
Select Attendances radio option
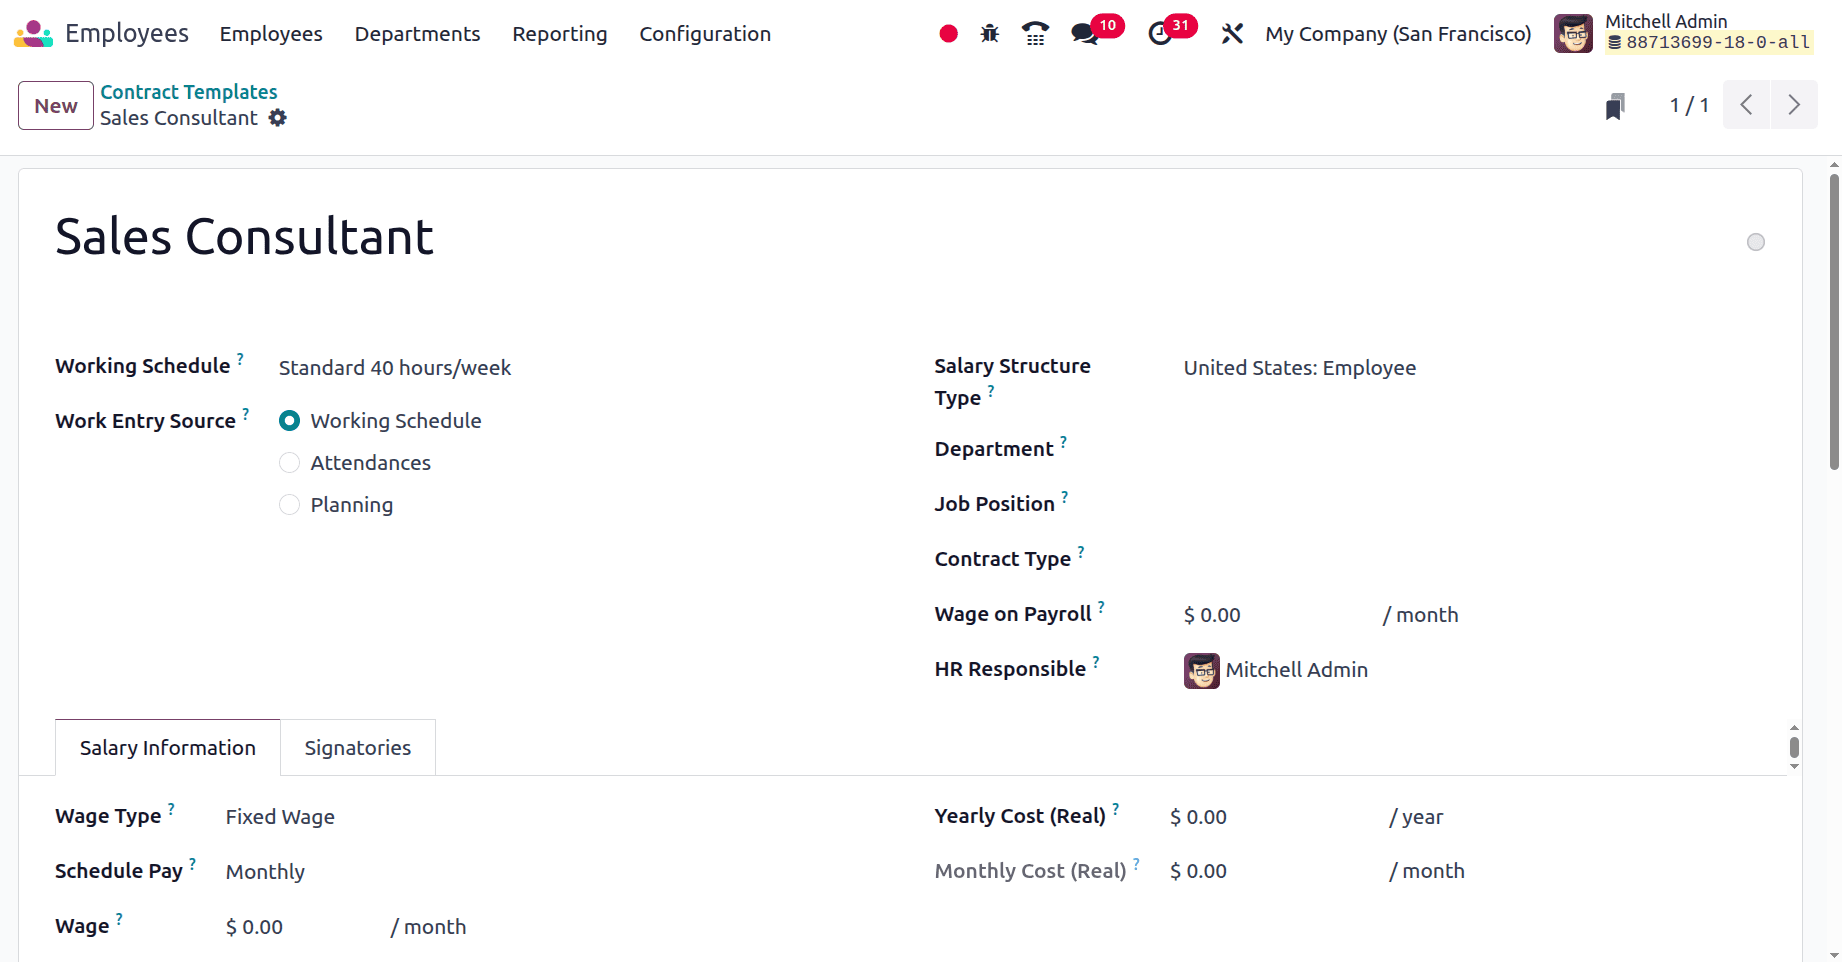(289, 463)
